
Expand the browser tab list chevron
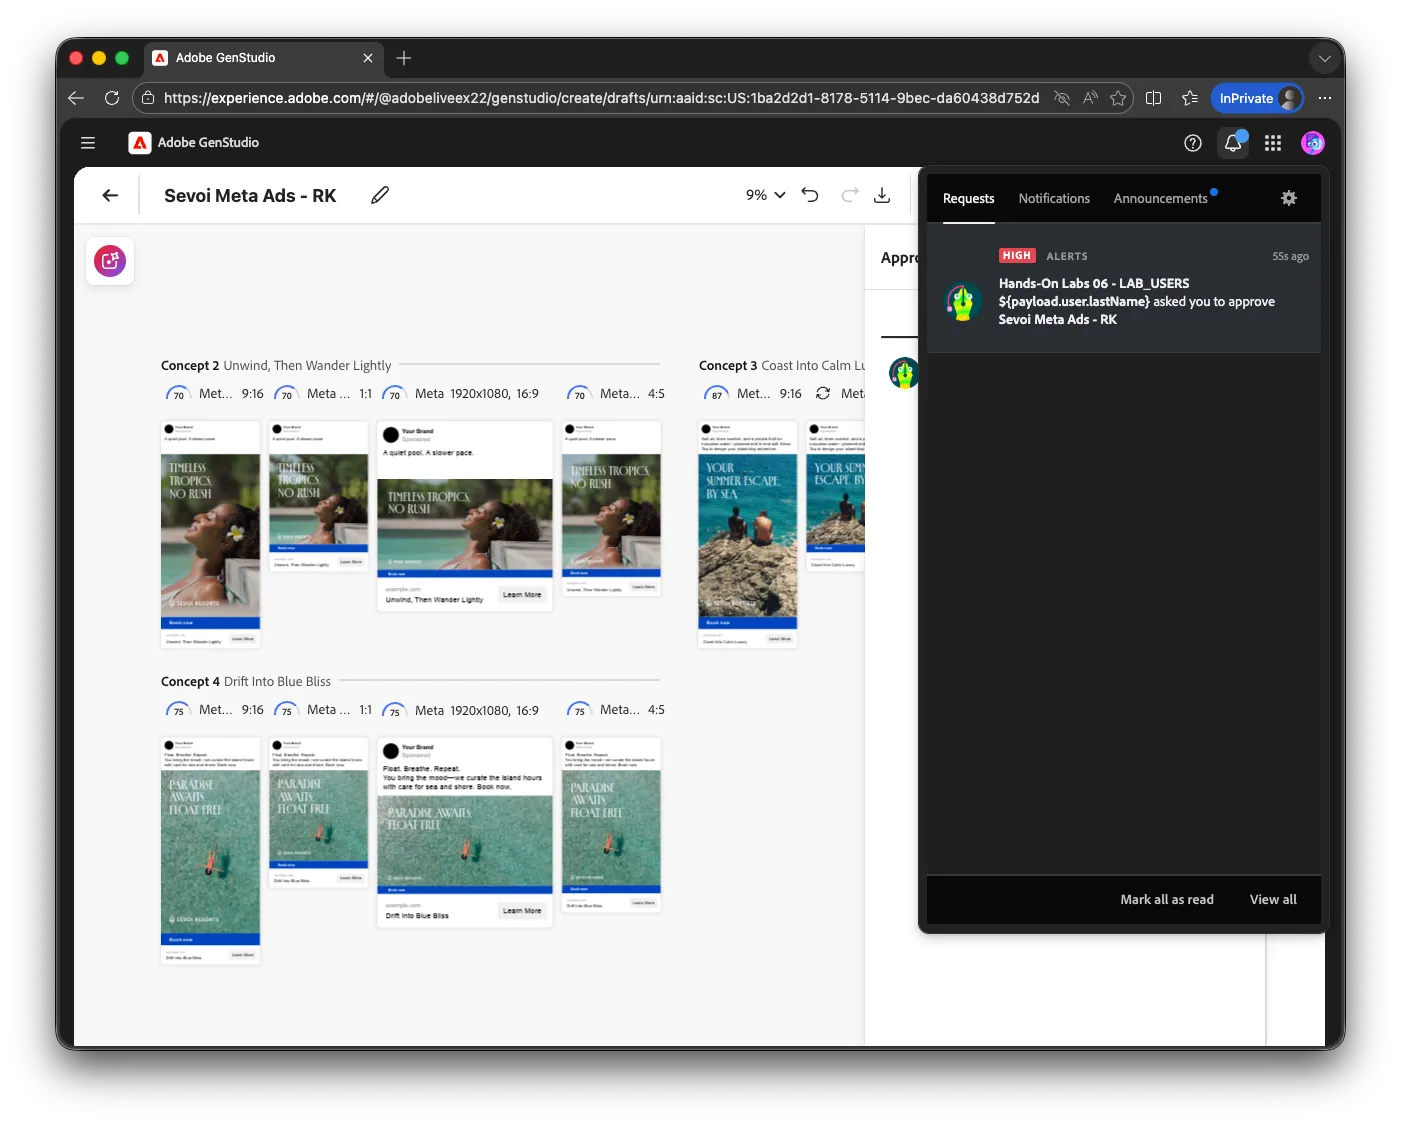pos(1325,58)
